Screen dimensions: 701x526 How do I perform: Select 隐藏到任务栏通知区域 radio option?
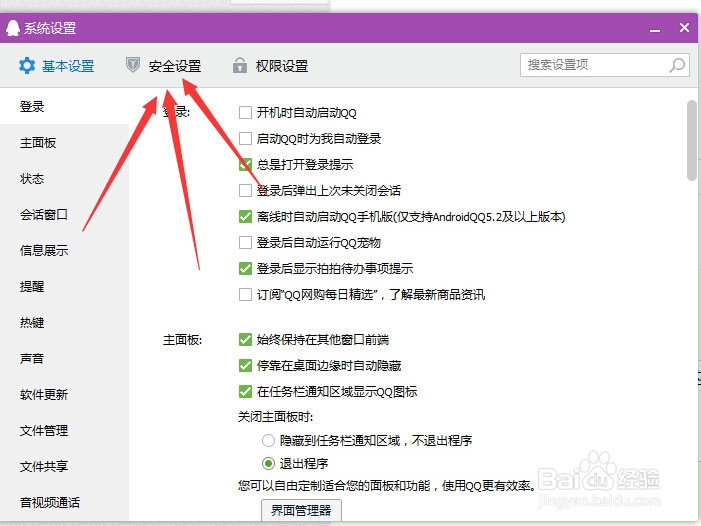click(x=268, y=441)
